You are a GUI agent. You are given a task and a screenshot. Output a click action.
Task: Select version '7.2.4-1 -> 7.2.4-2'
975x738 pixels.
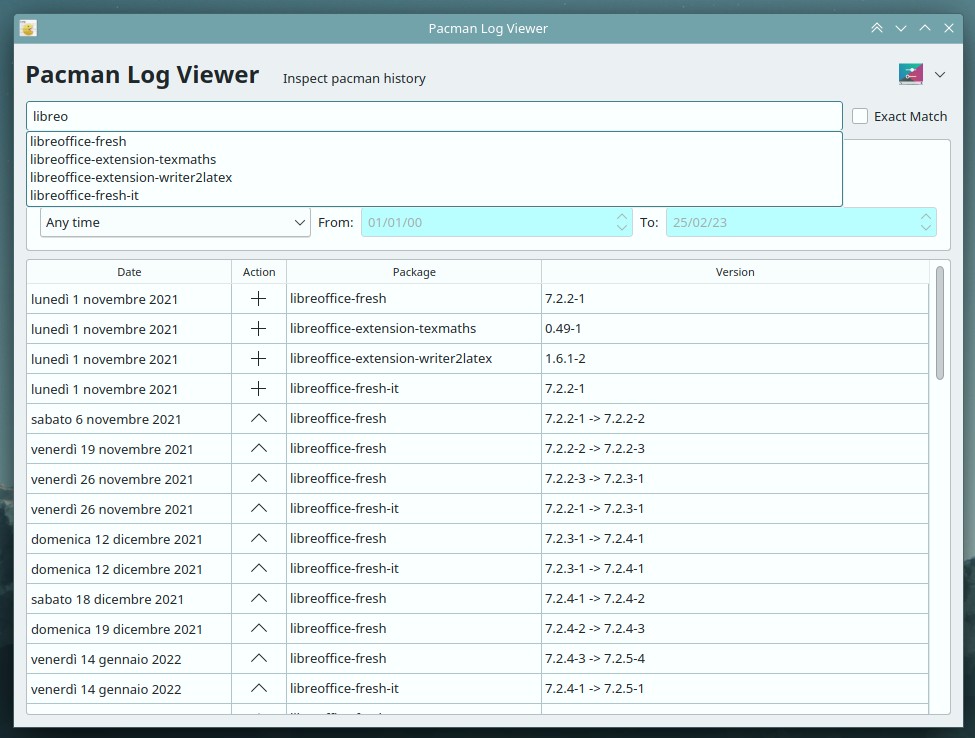(x=735, y=598)
